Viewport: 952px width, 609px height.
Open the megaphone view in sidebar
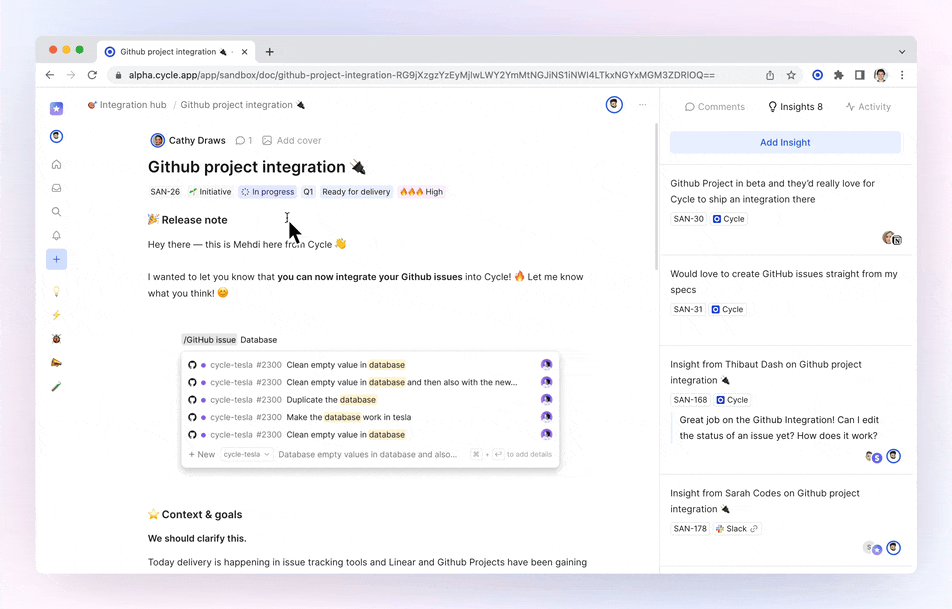point(56,362)
